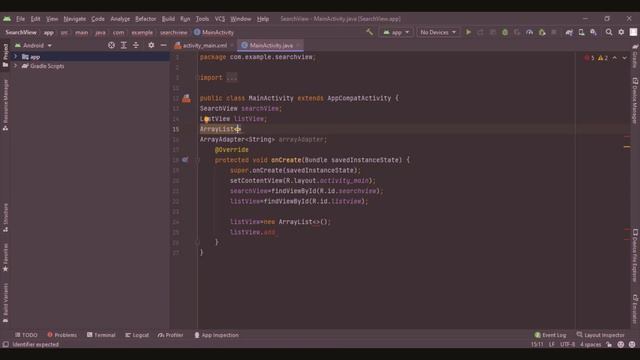Open the Profile app gauge icon

click(x=529, y=32)
